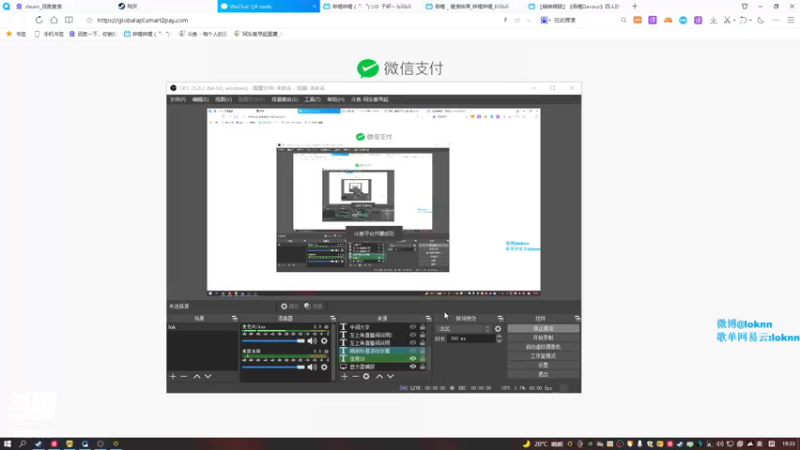
Task: Remove selected source with the Sources minus icon
Action: [x=355, y=377]
